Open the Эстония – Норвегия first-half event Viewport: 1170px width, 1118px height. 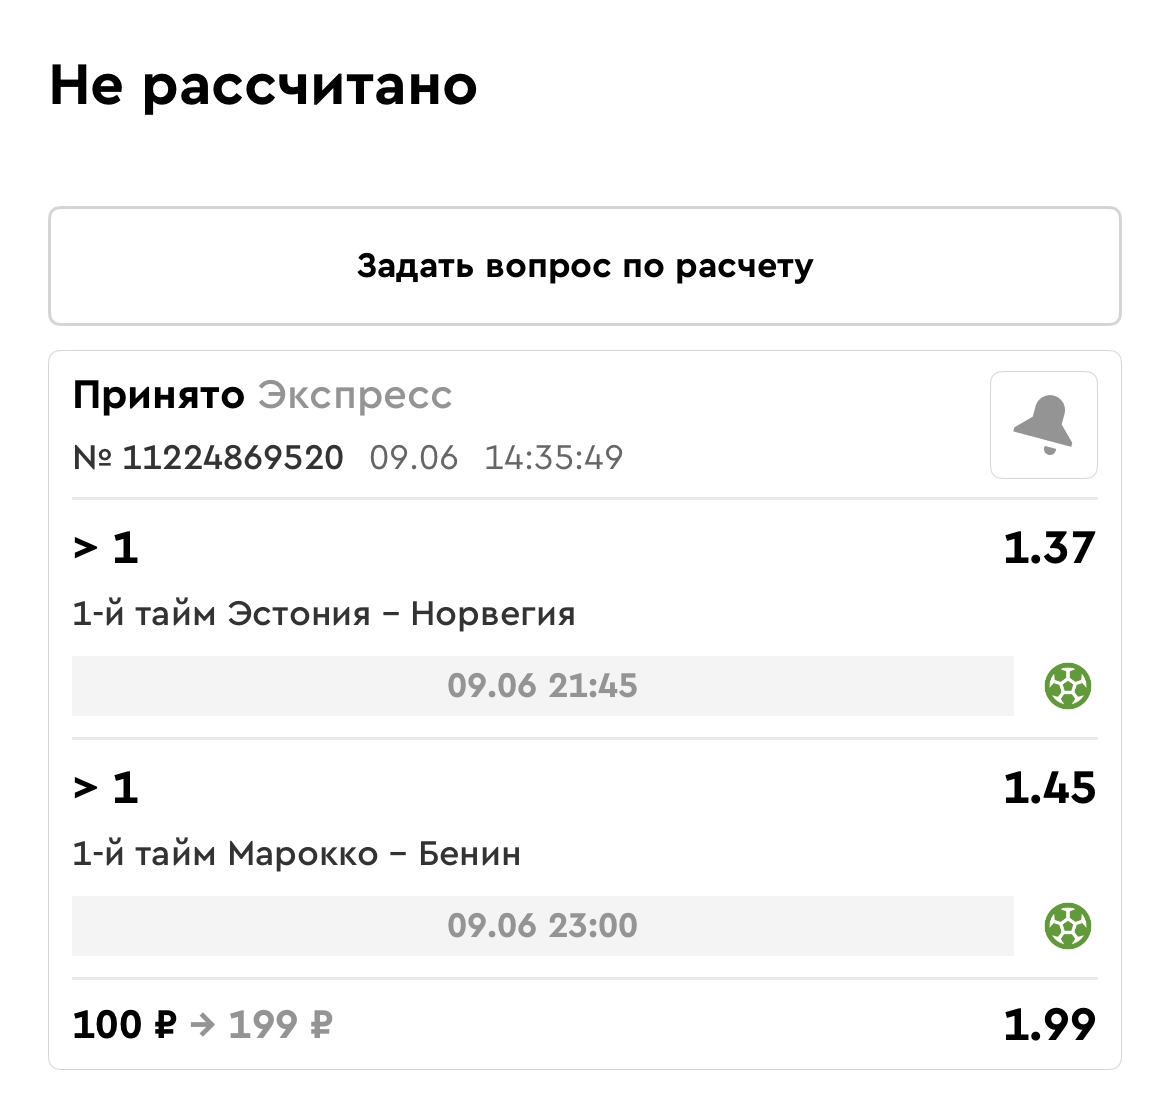tap(323, 613)
